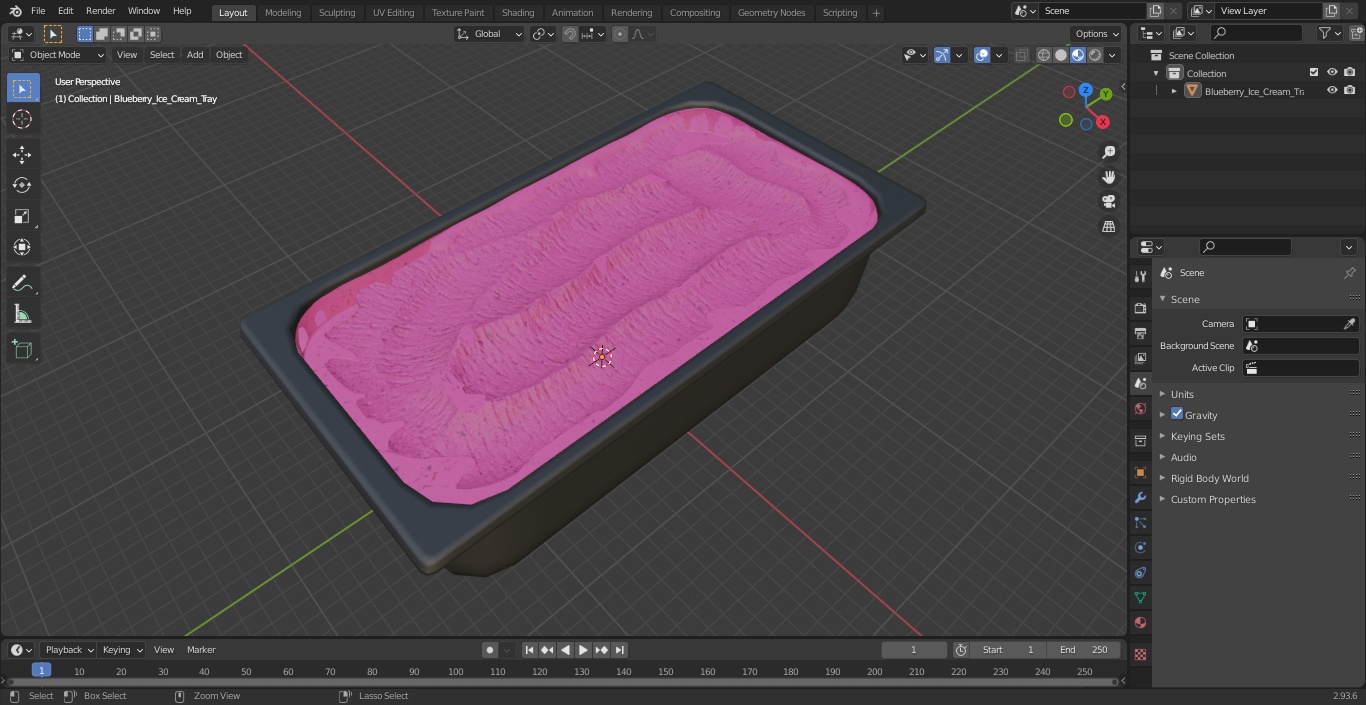Viewport: 1366px width, 705px height.
Task: Select the Annotate tool
Action: 22,283
